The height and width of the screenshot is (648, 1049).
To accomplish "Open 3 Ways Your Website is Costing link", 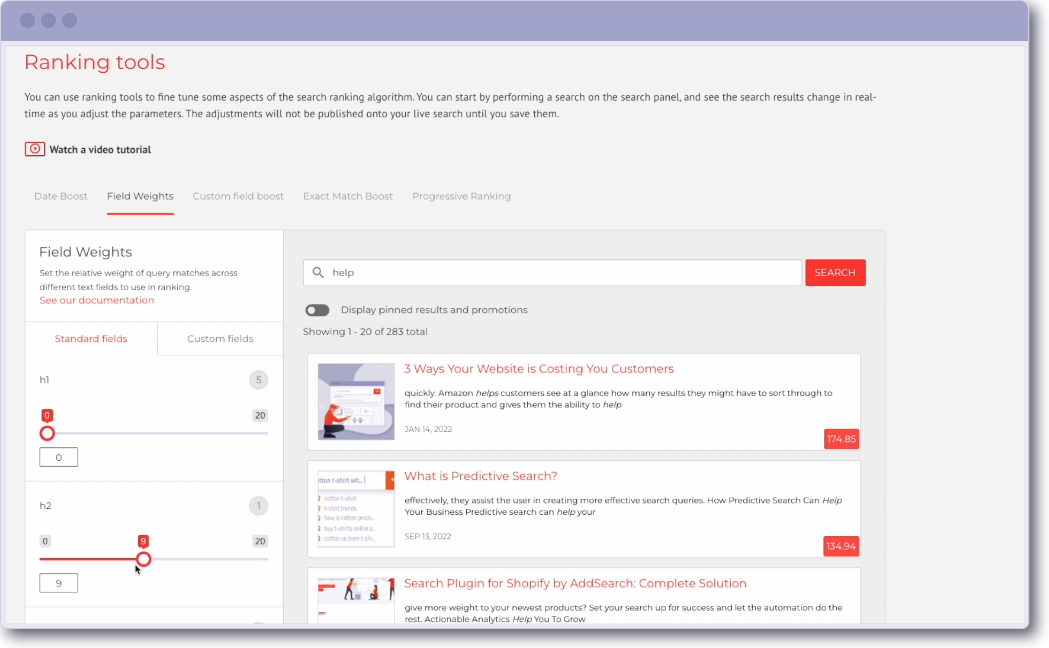I will [x=539, y=368].
